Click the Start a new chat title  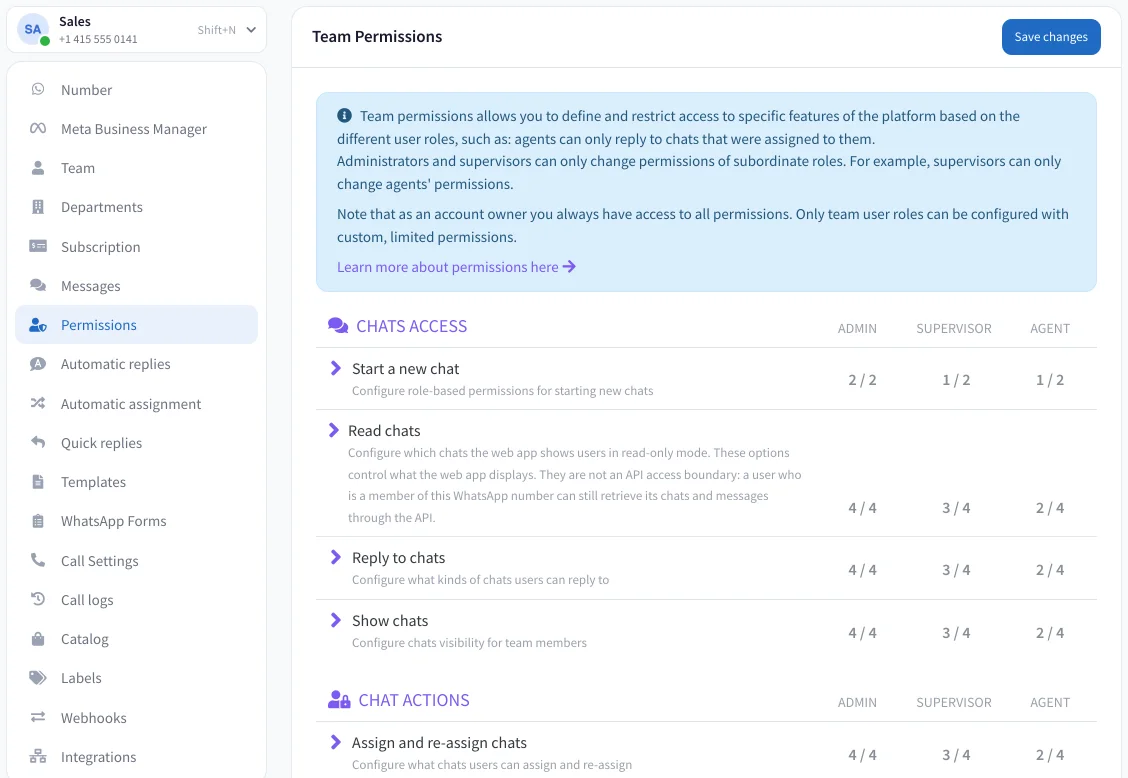coord(405,368)
